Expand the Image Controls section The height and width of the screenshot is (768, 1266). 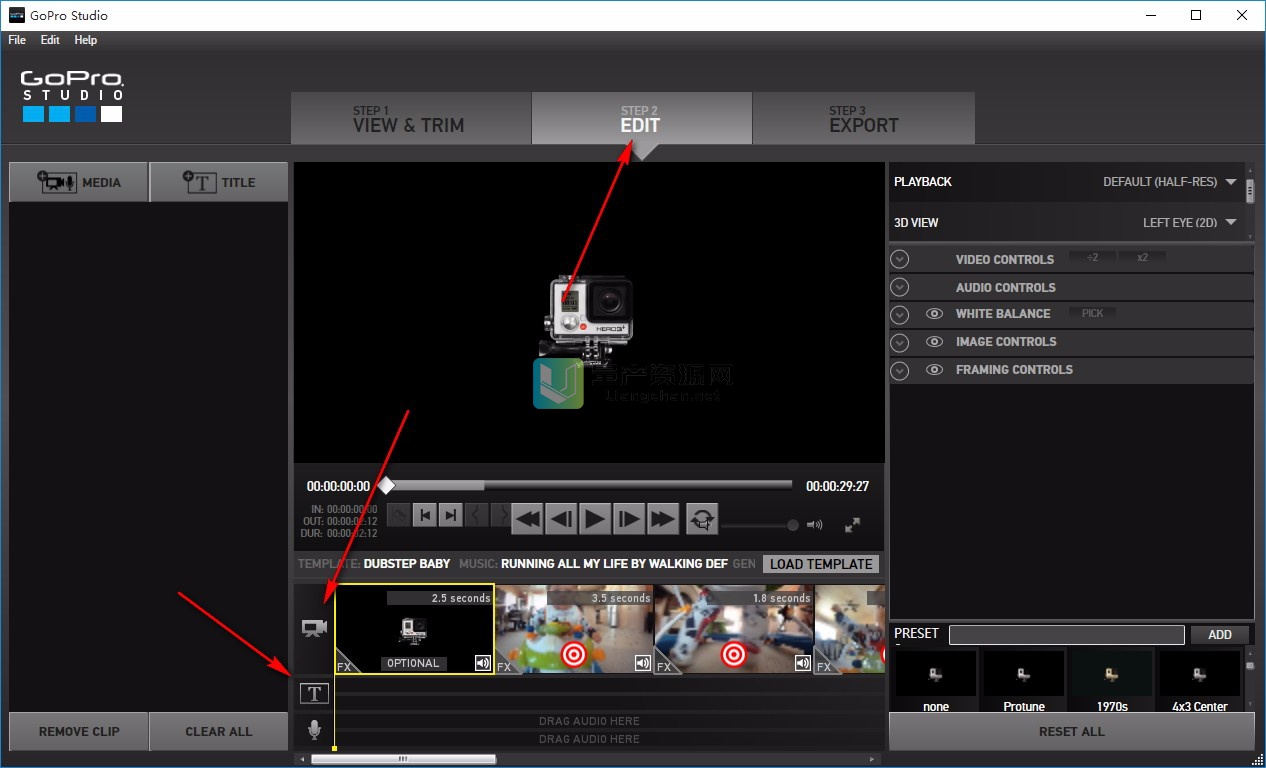point(900,342)
